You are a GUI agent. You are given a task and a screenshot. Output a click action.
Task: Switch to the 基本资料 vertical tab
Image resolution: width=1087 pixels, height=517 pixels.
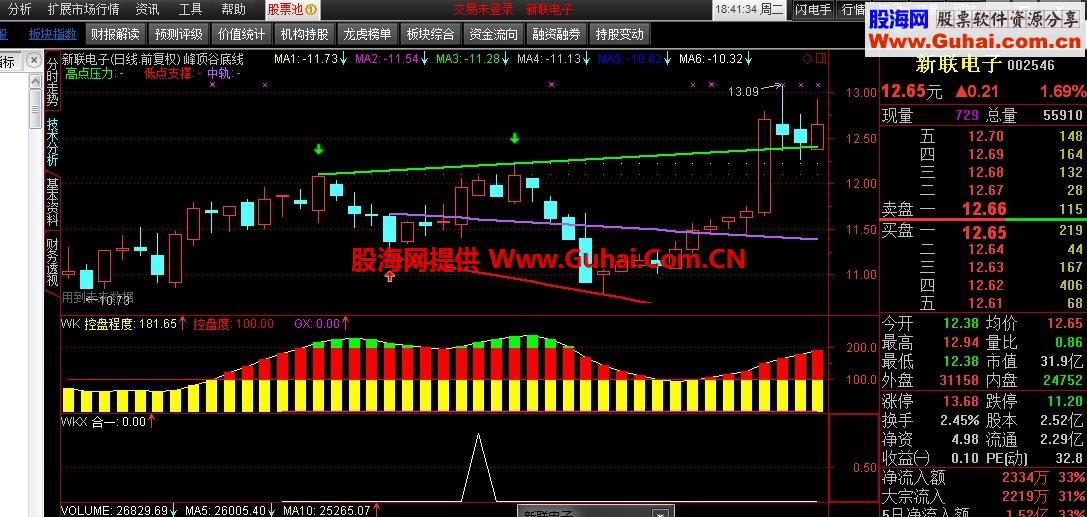click(x=53, y=202)
